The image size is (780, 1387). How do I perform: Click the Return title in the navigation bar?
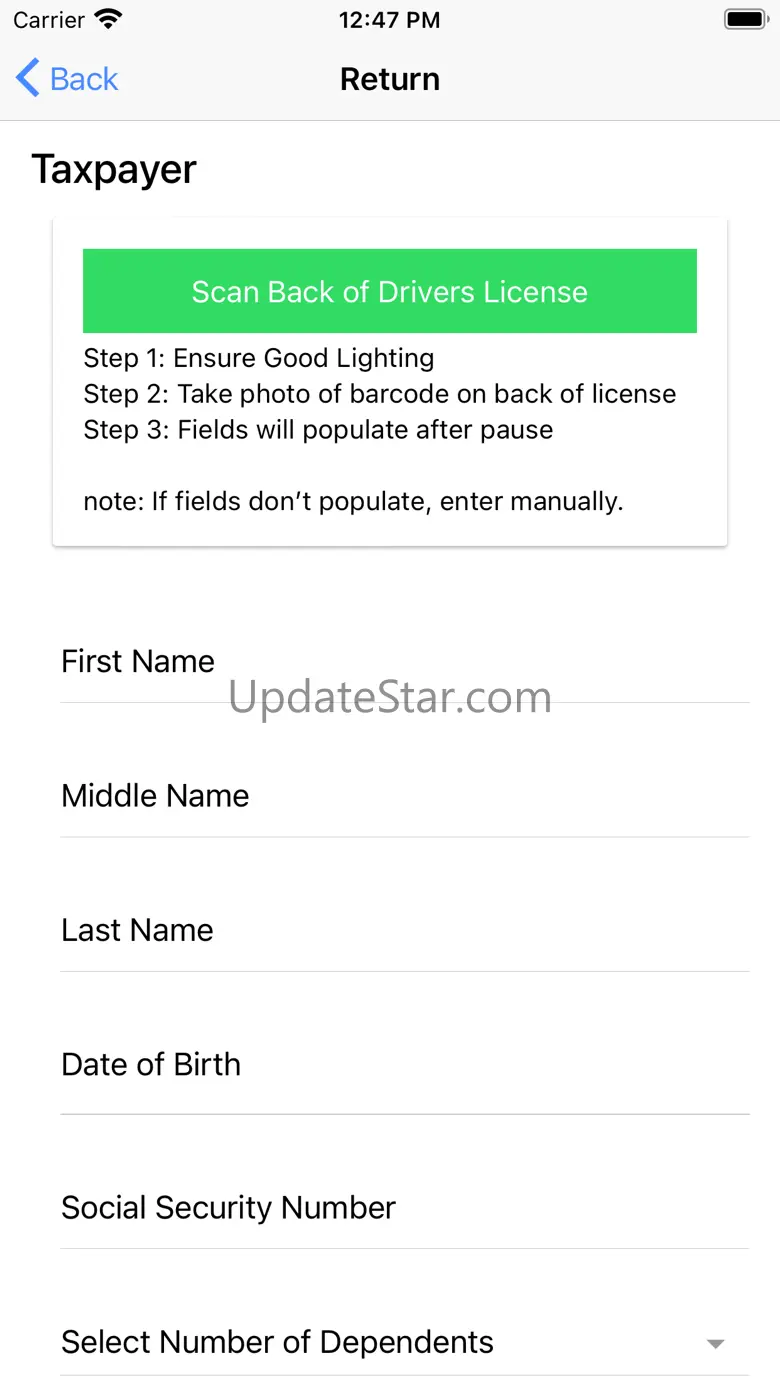pos(389,79)
